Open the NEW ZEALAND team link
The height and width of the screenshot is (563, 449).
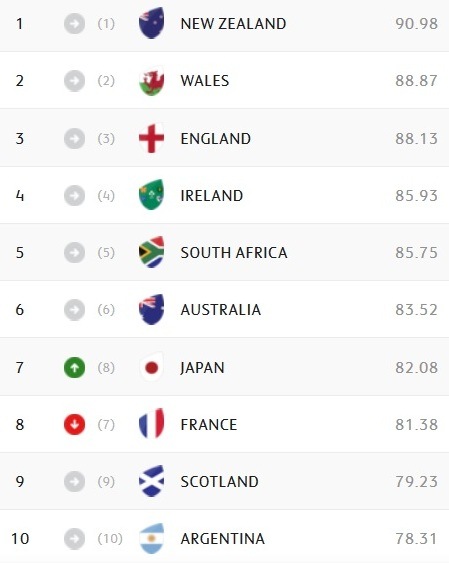pyautogui.click(x=233, y=24)
